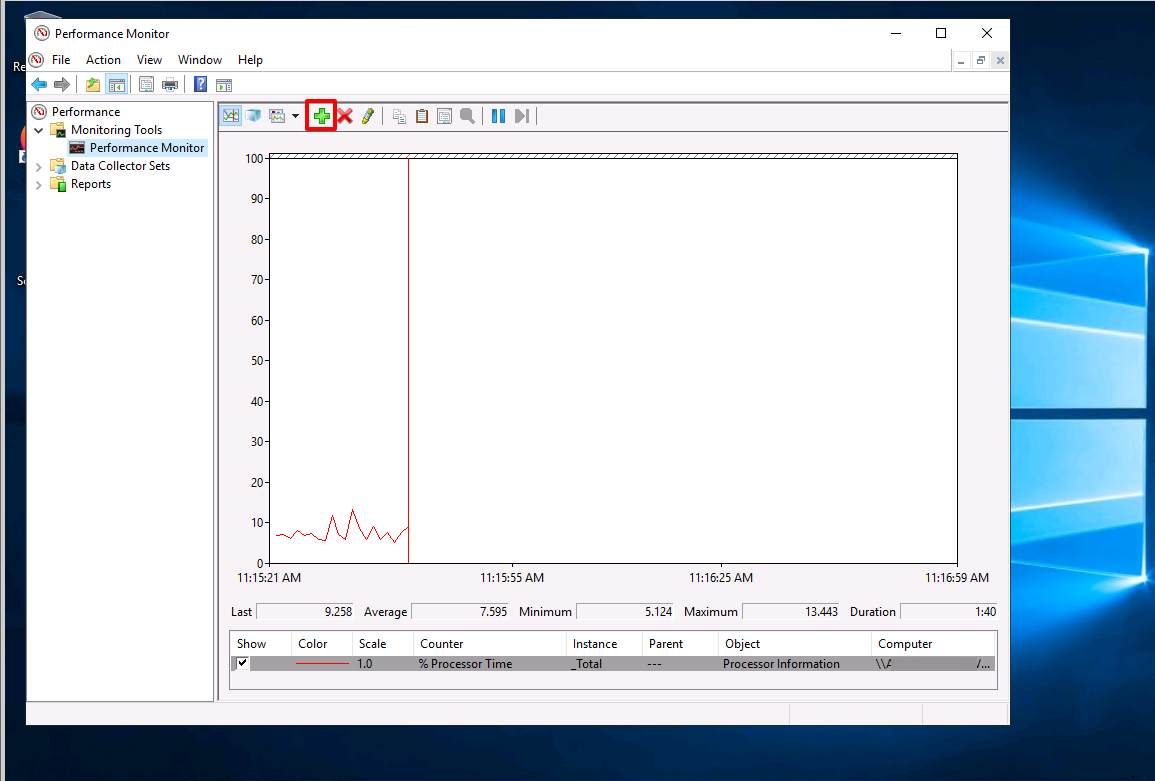The image size is (1155, 781).
Task: Open the graph type dropdown arrow
Action: pos(295,116)
